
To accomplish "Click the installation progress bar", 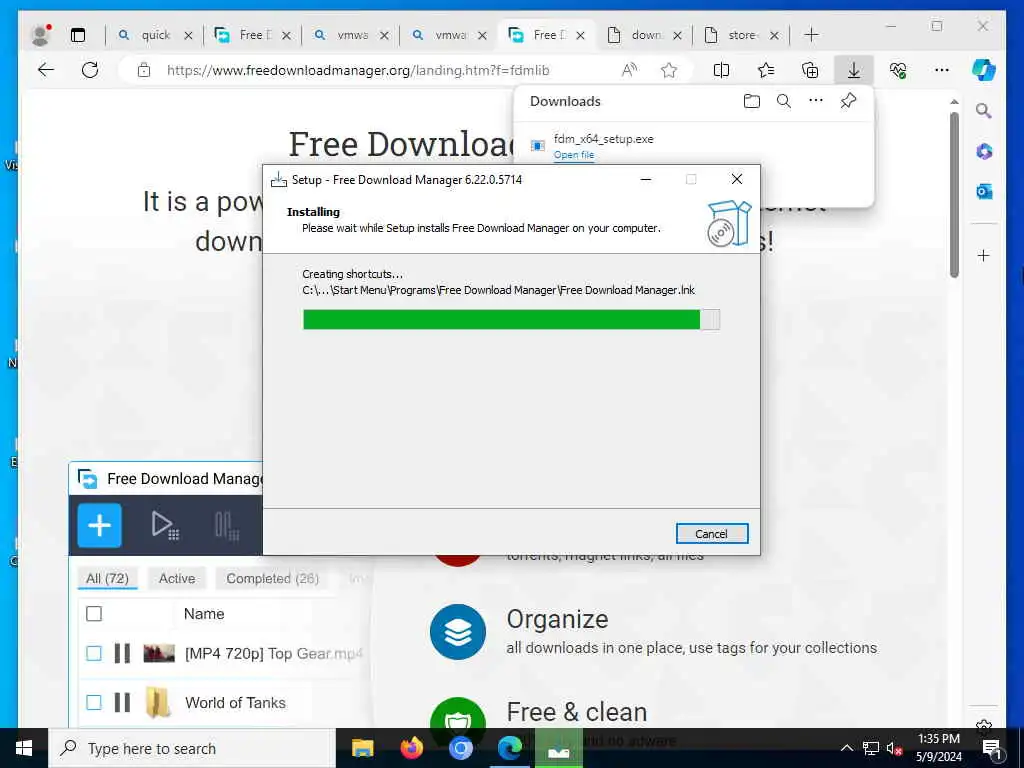I will pyautogui.click(x=511, y=319).
